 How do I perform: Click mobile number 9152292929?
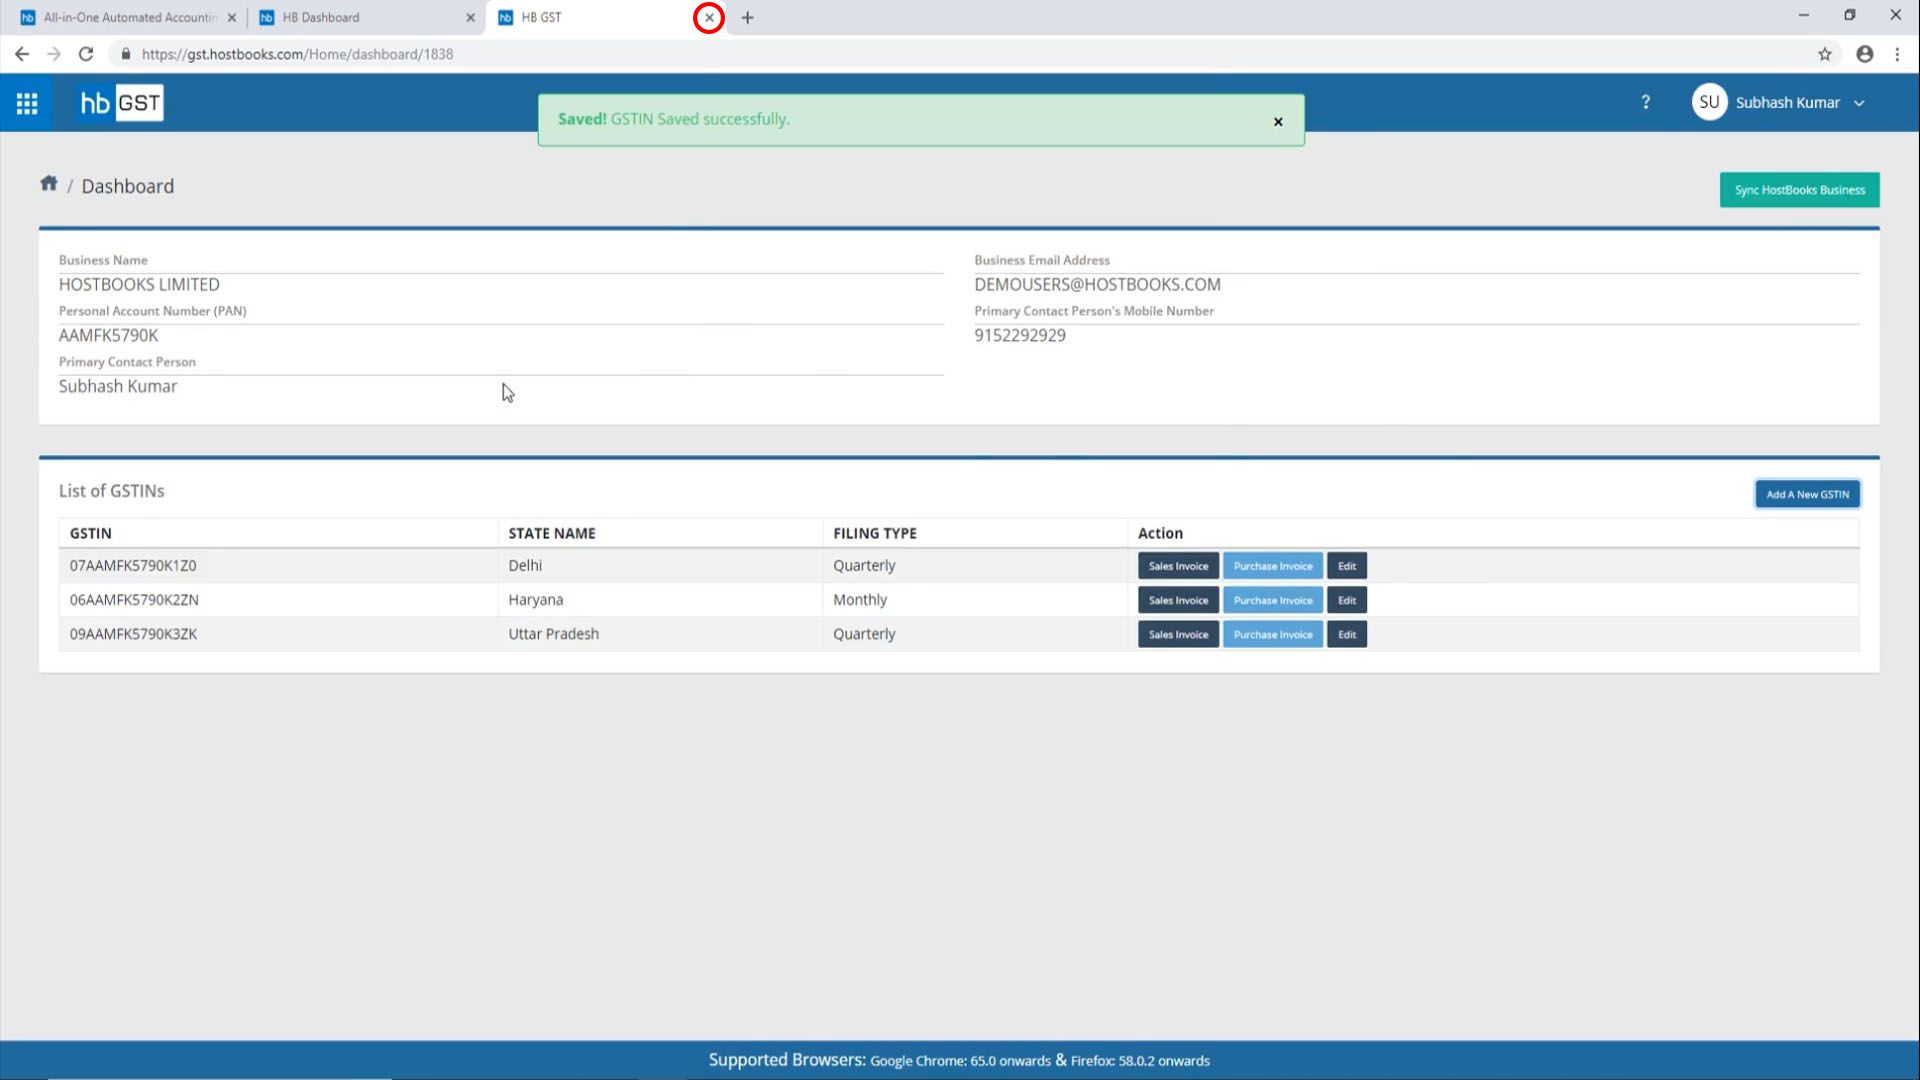[x=1020, y=336]
